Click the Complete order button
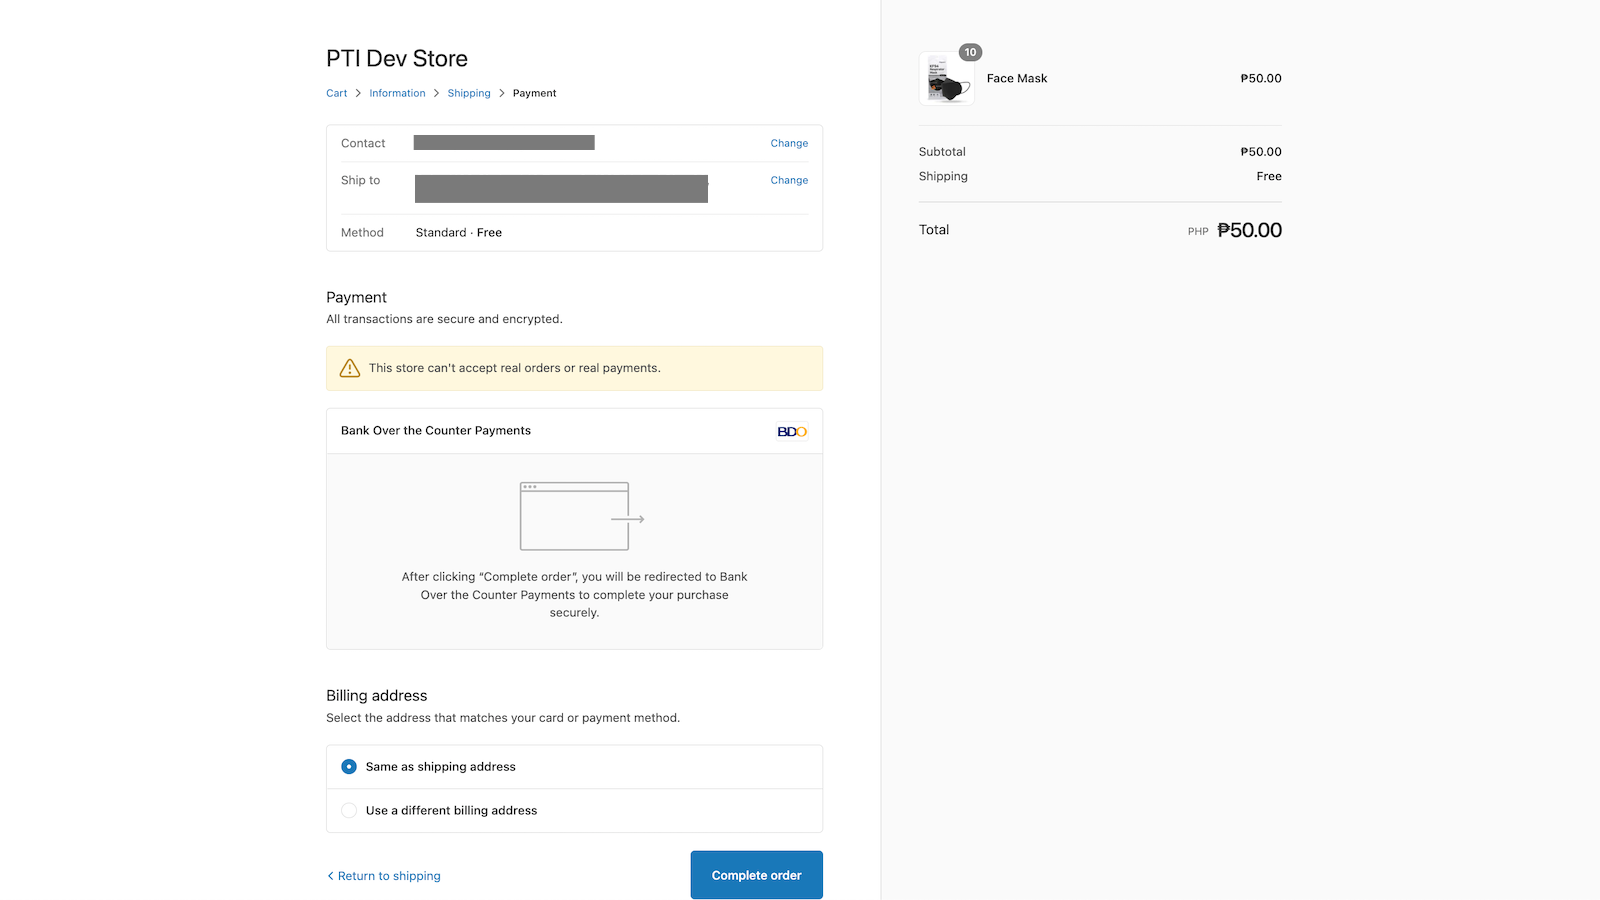 (756, 875)
